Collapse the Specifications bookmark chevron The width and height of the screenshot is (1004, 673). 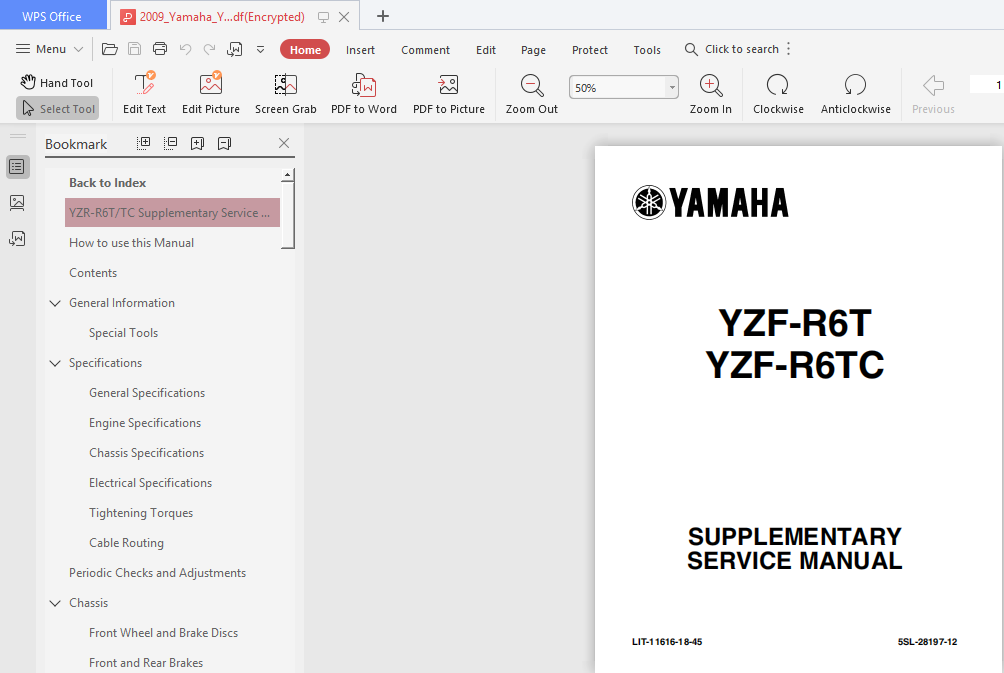(x=55, y=363)
